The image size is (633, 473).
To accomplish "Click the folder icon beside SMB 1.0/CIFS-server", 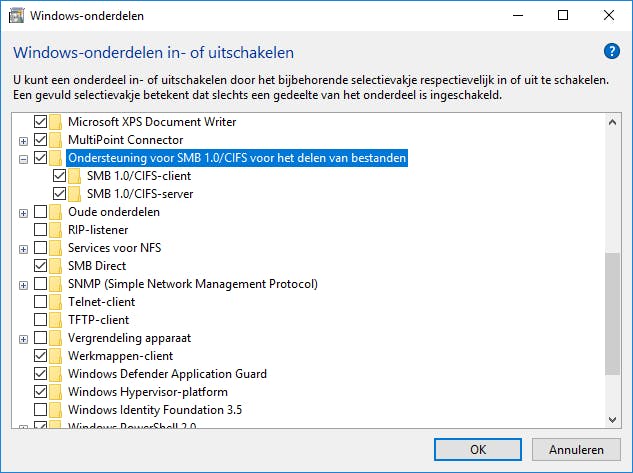I will pos(75,194).
